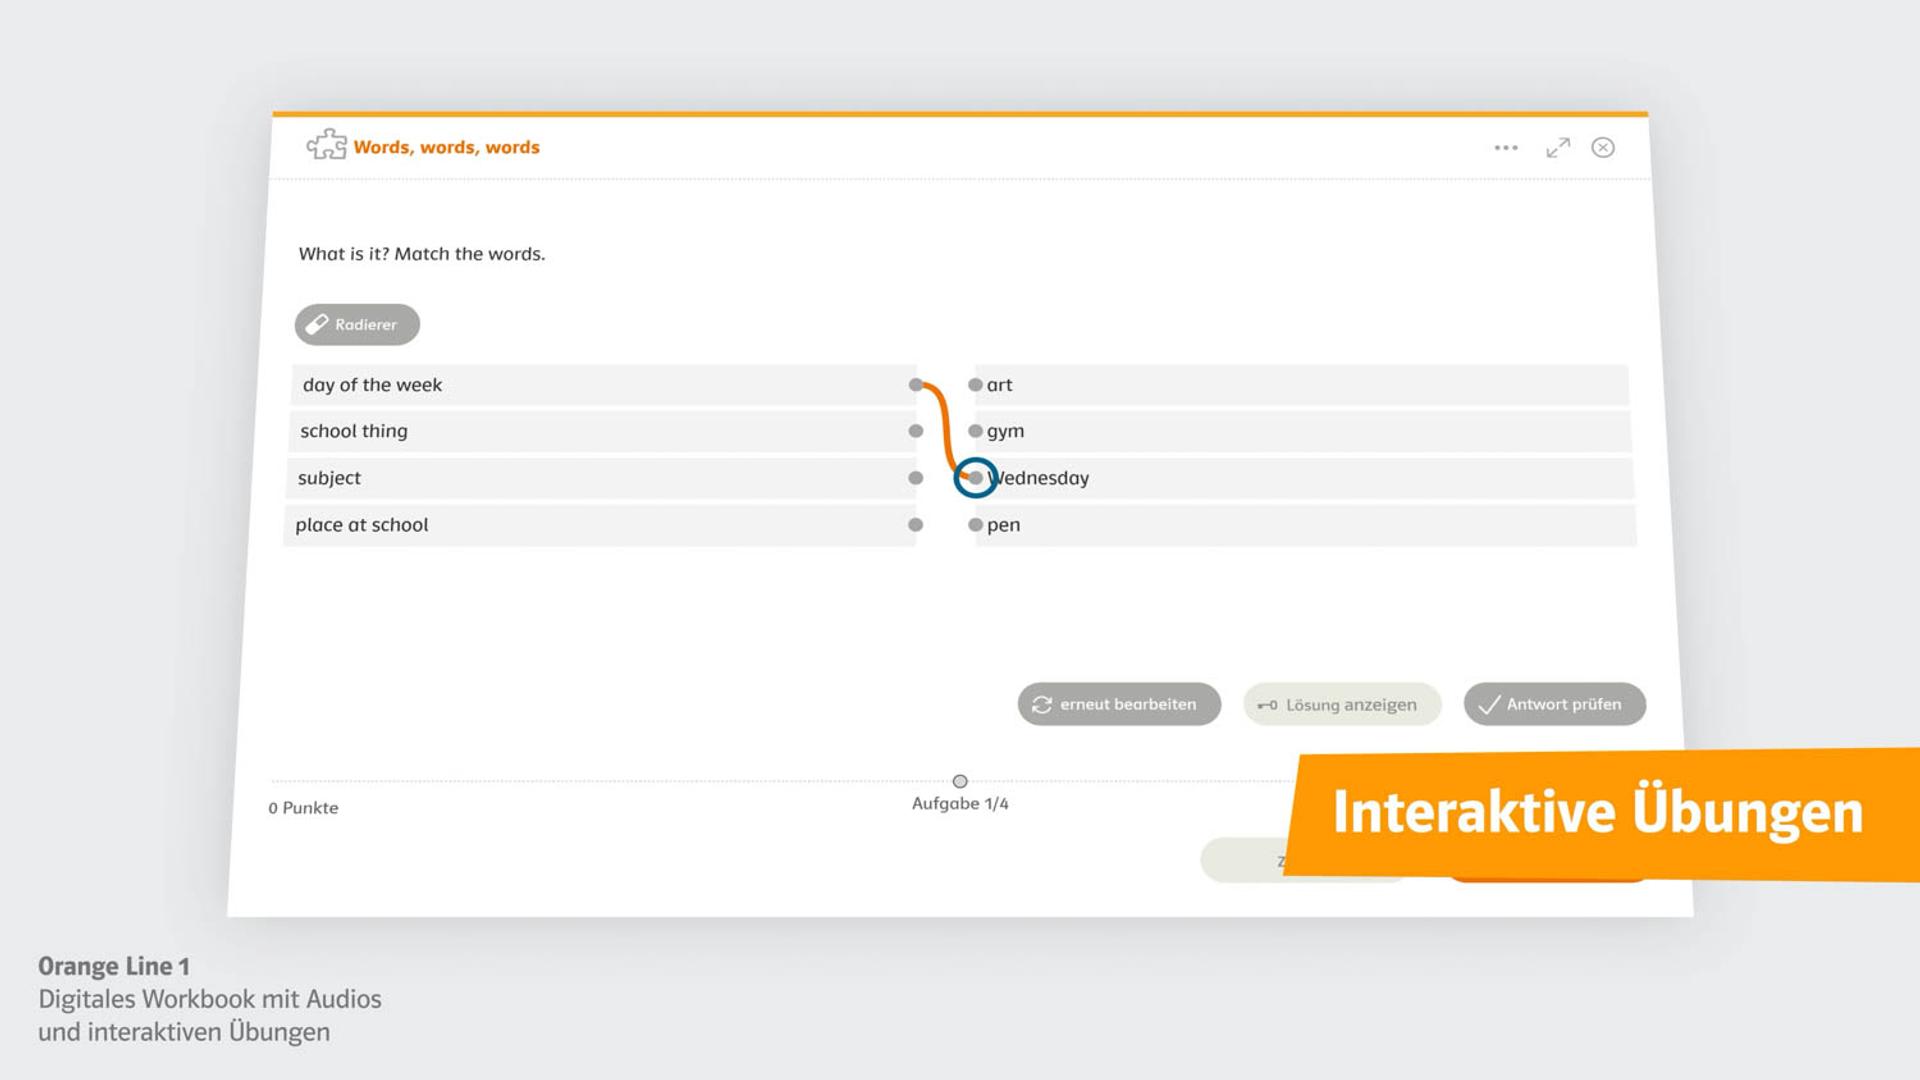Select connector dot beside 'Wednesday'
Screen dimensions: 1920x1080
(975, 478)
